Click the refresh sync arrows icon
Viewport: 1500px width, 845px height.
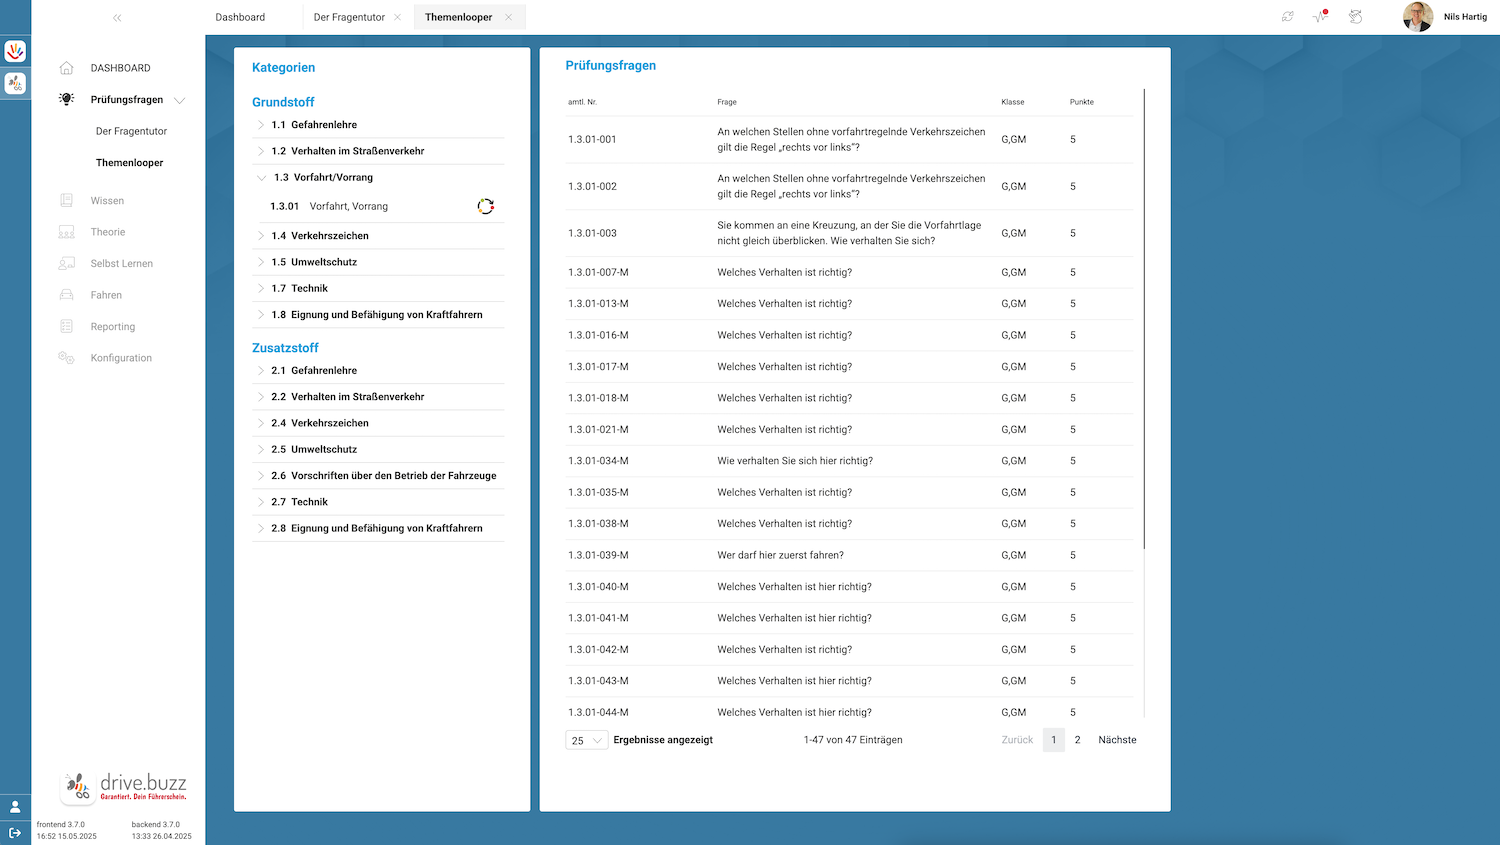(x=1288, y=17)
